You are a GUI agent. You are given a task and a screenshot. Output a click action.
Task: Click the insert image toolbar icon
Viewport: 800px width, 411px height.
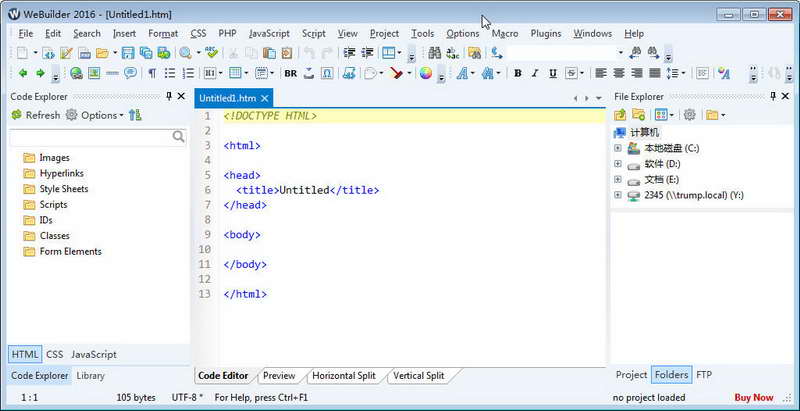coord(94,73)
